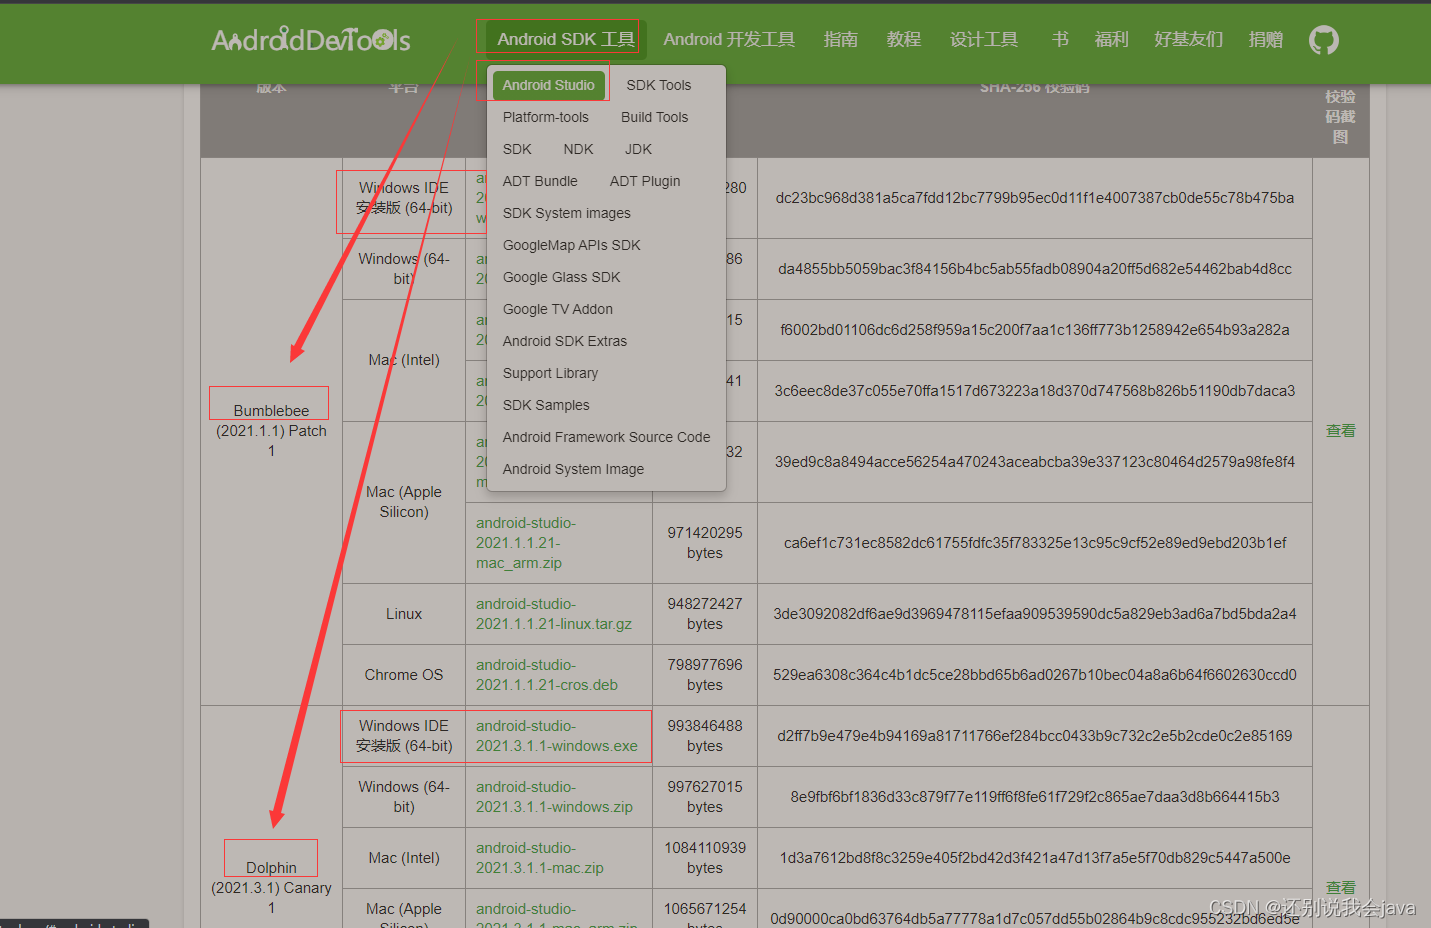The width and height of the screenshot is (1431, 928).
Task: Open the GitHub icon in navbar
Action: click(1323, 40)
